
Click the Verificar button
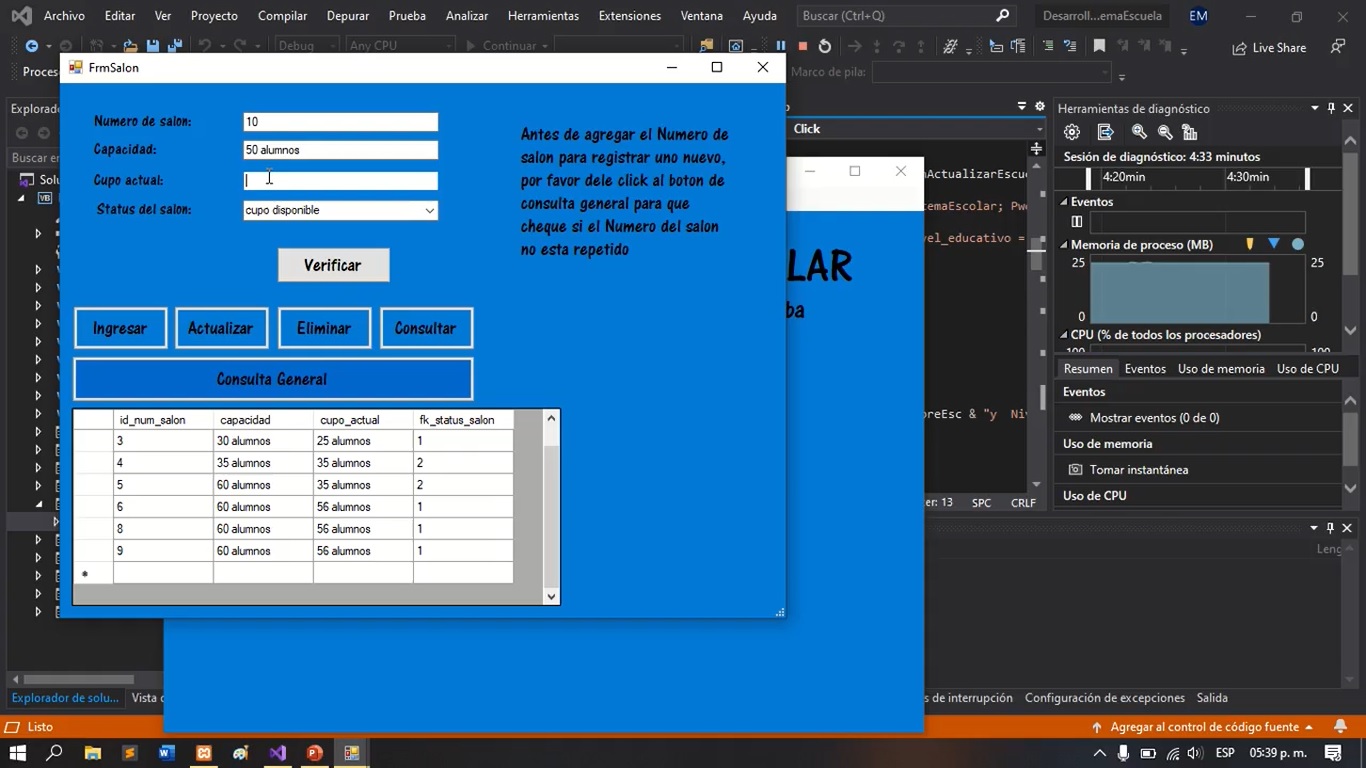click(x=333, y=266)
